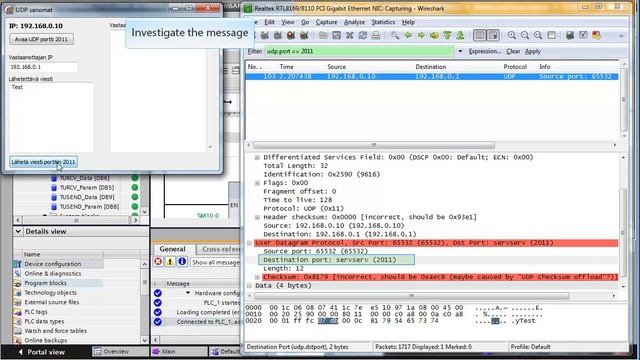
Task: Zoom in Wireshark text icon
Action: 512,36
